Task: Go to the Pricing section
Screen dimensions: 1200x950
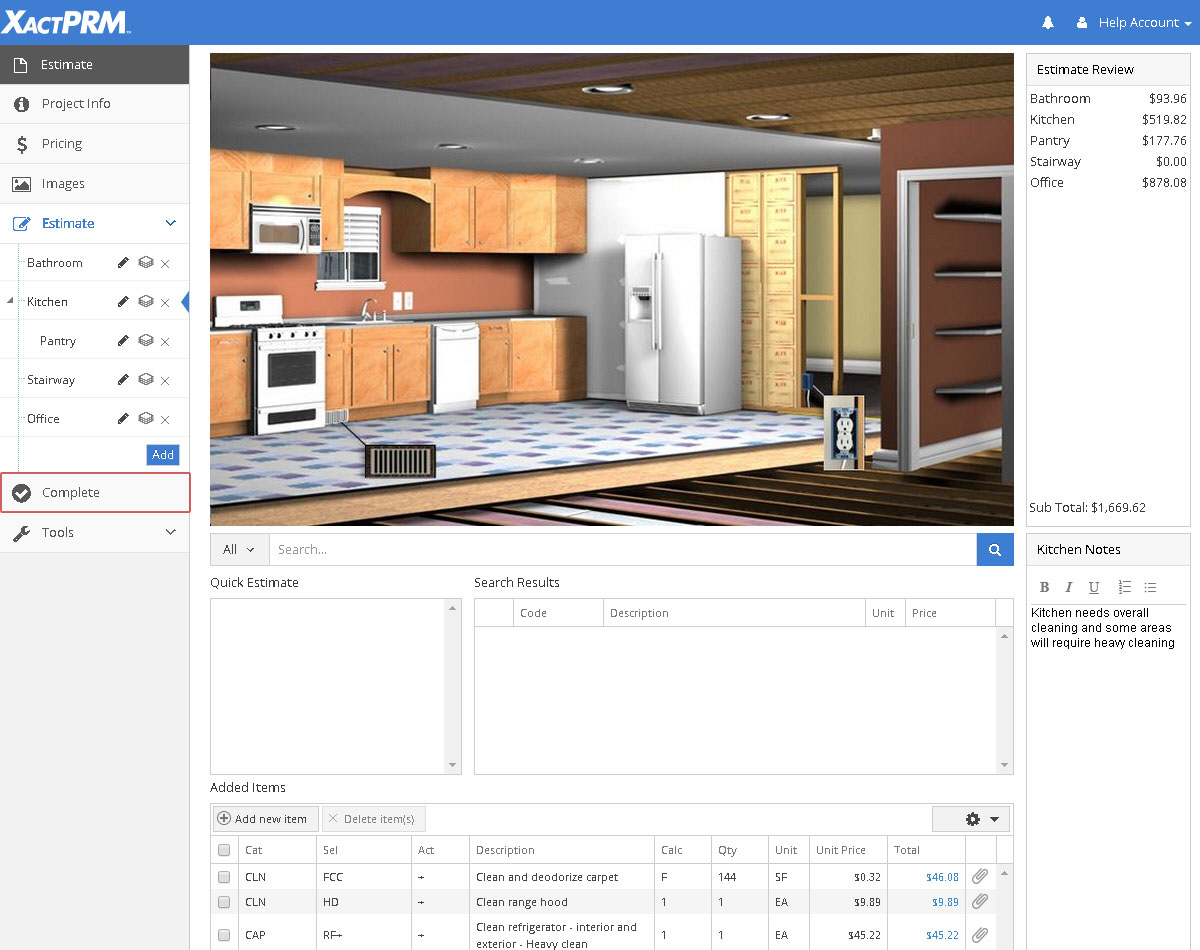Action: (x=62, y=144)
